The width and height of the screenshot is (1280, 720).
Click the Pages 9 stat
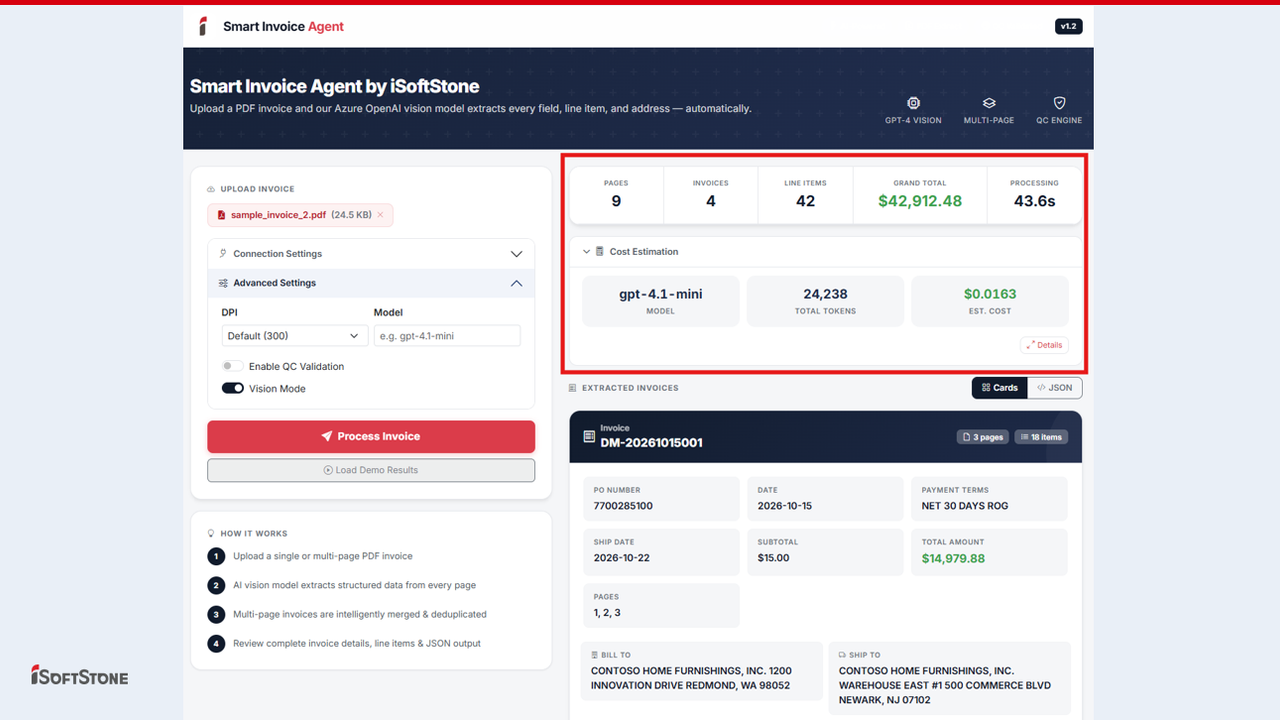click(x=616, y=195)
